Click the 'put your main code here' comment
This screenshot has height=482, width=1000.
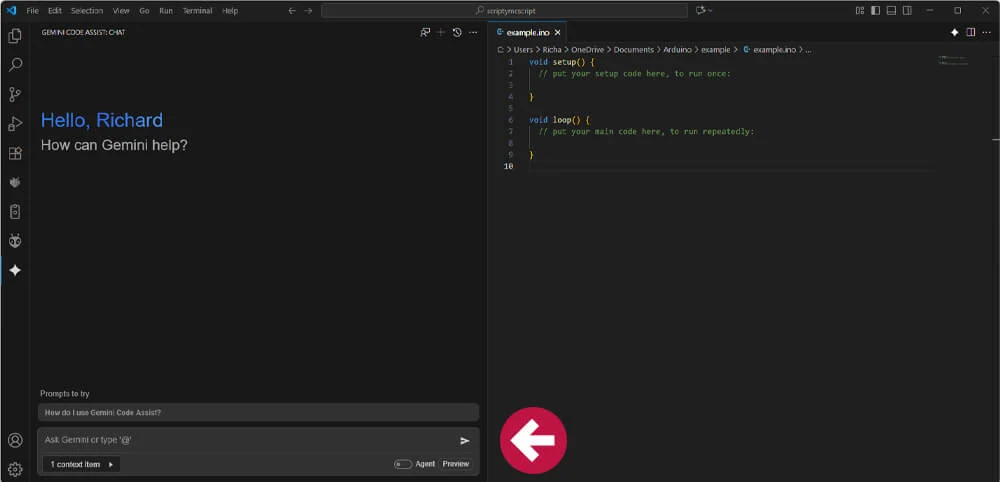pyautogui.click(x=646, y=132)
